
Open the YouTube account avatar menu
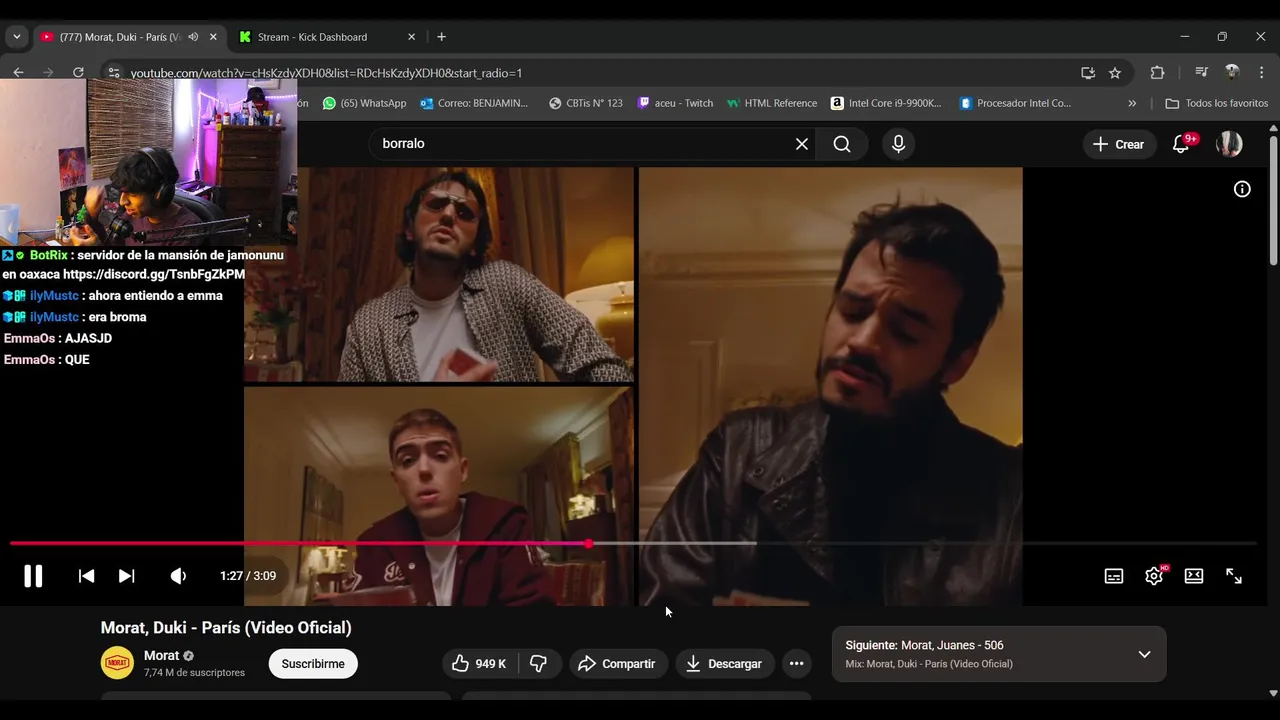coord(1229,144)
